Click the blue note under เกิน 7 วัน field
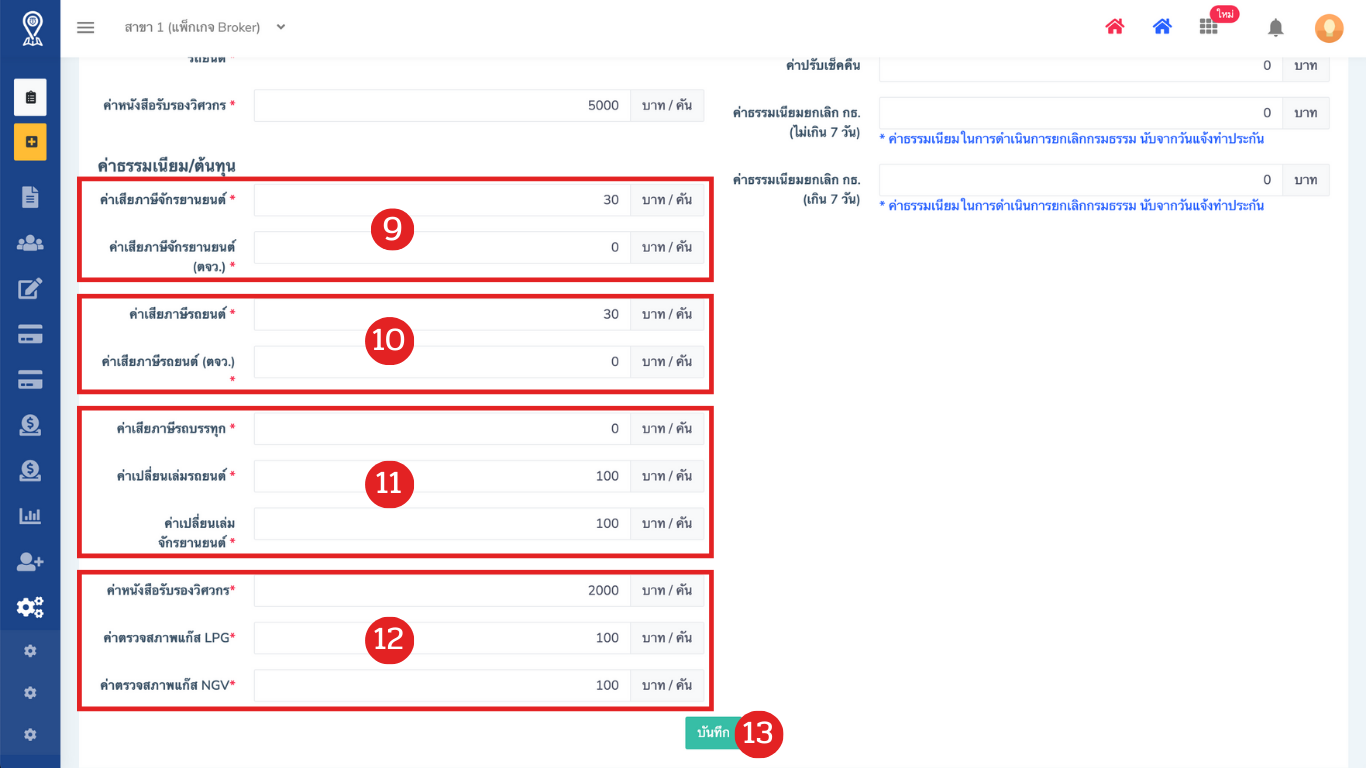Image resolution: width=1366 pixels, height=768 pixels. pyautogui.click(x=1071, y=206)
